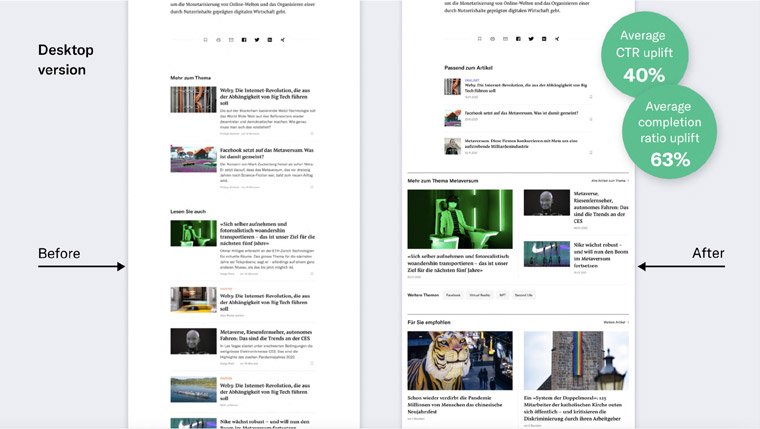
Task: Click the Mehr zum Thema Metaversum heading
Action: [x=443, y=181]
